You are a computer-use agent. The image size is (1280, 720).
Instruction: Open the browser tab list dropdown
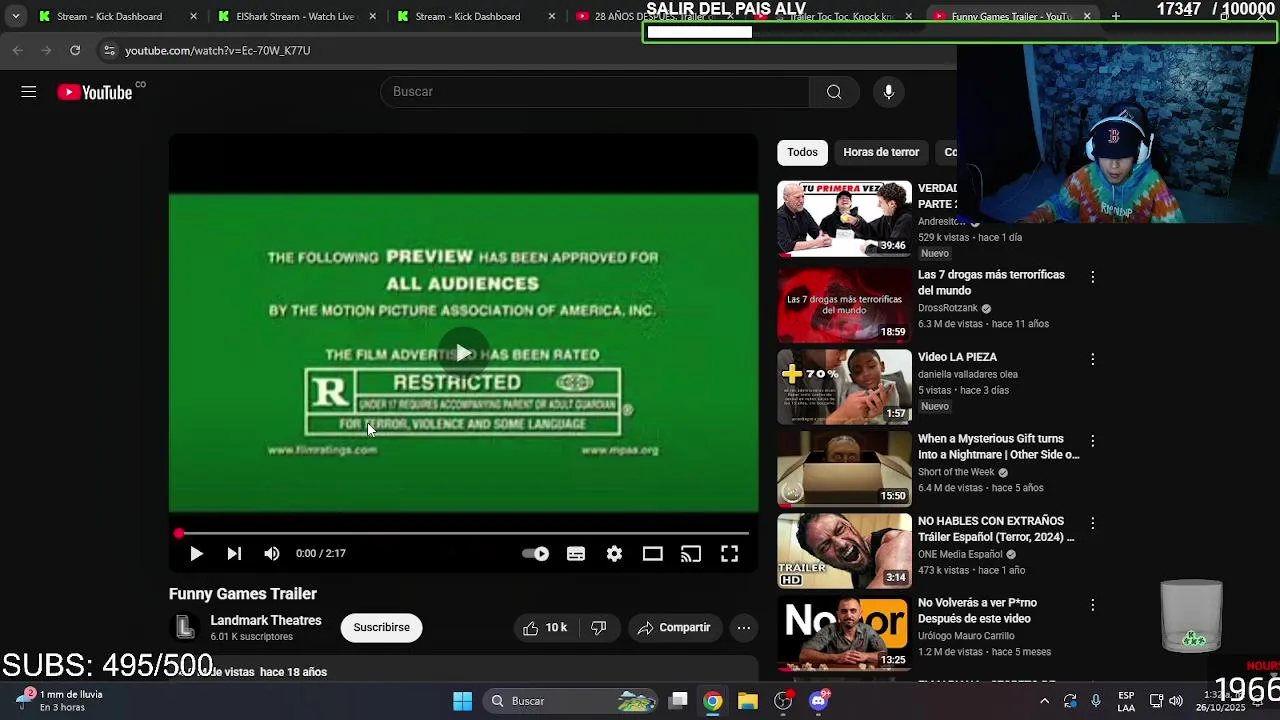[15, 16]
